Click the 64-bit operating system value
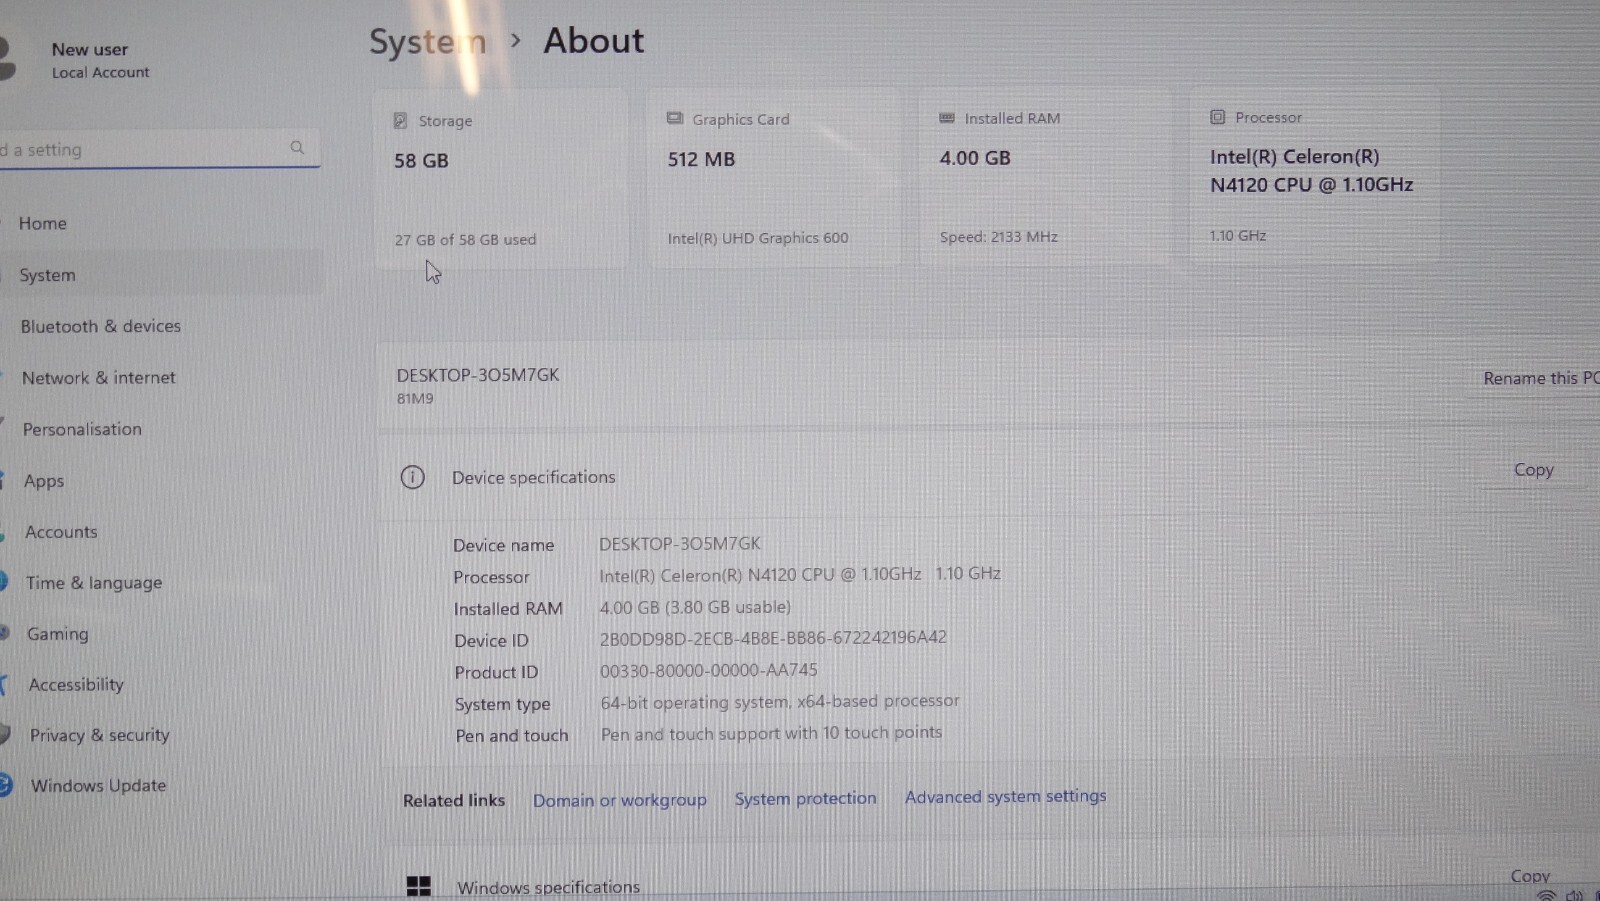Viewport: 1600px width, 901px height. point(780,702)
